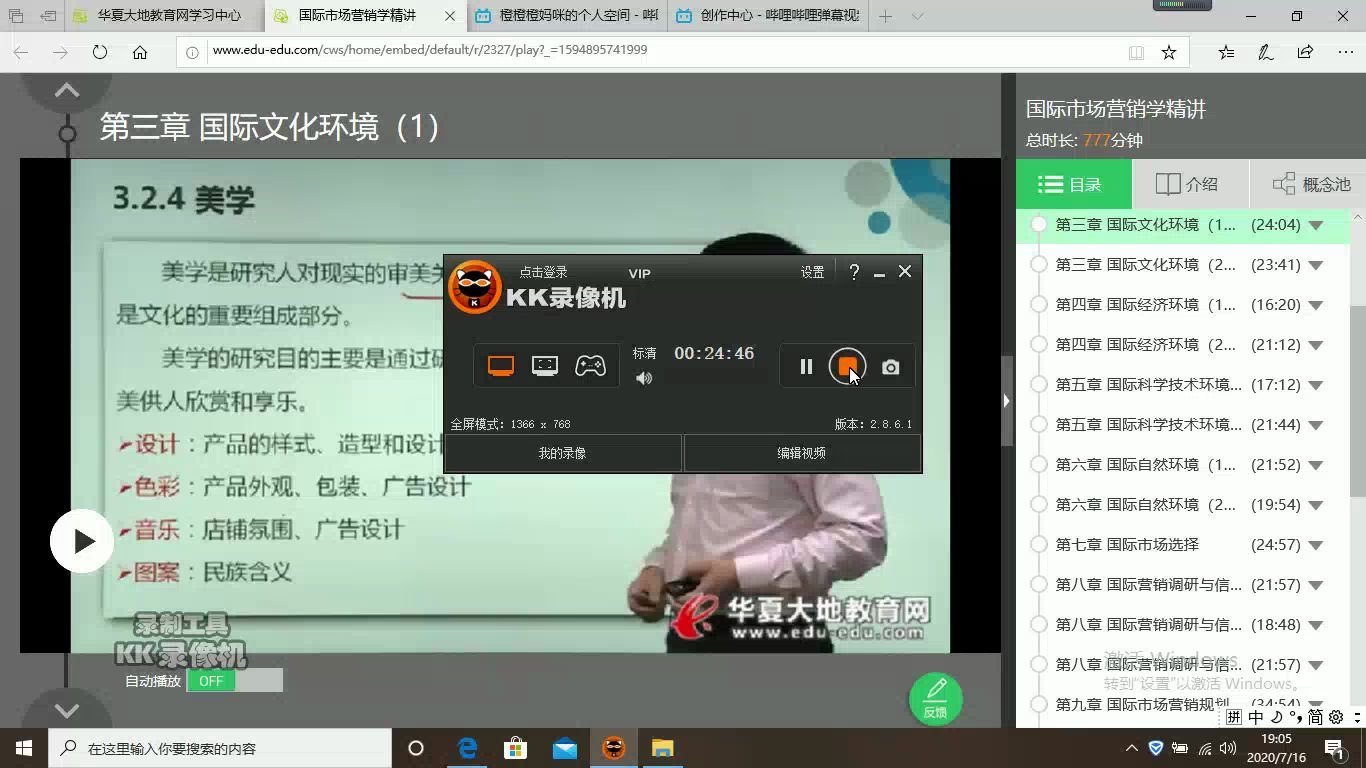Toggle 自动播放 OFF switch
This screenshot has width=1366, height=768.
(235, 681)
